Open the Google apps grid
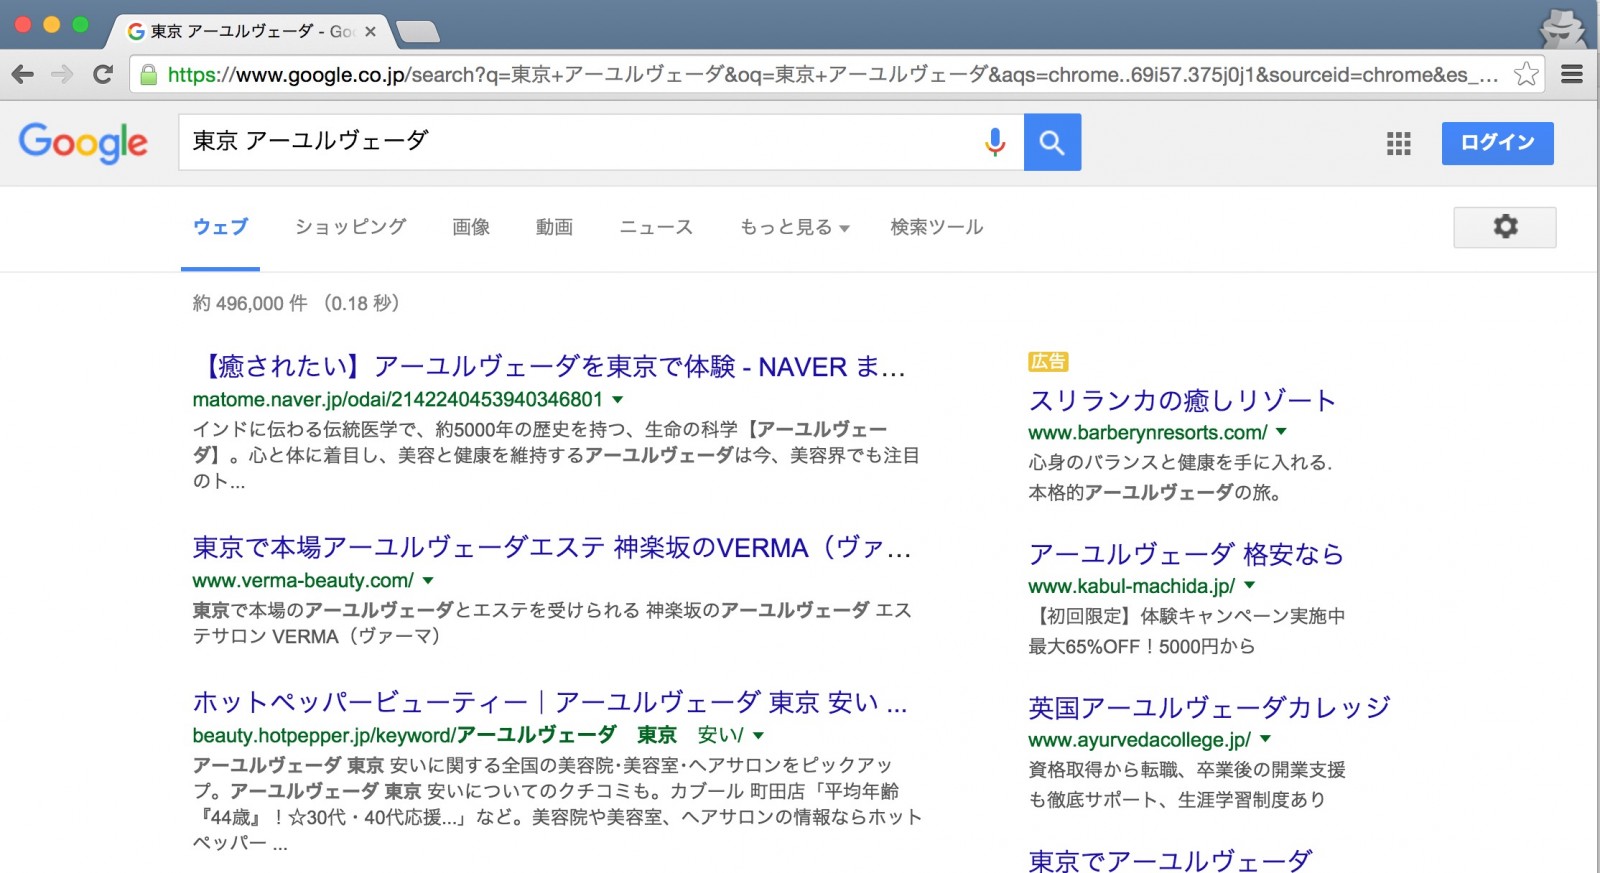Viewport: 1600px width, 873px height. [x=1399, y=143]
